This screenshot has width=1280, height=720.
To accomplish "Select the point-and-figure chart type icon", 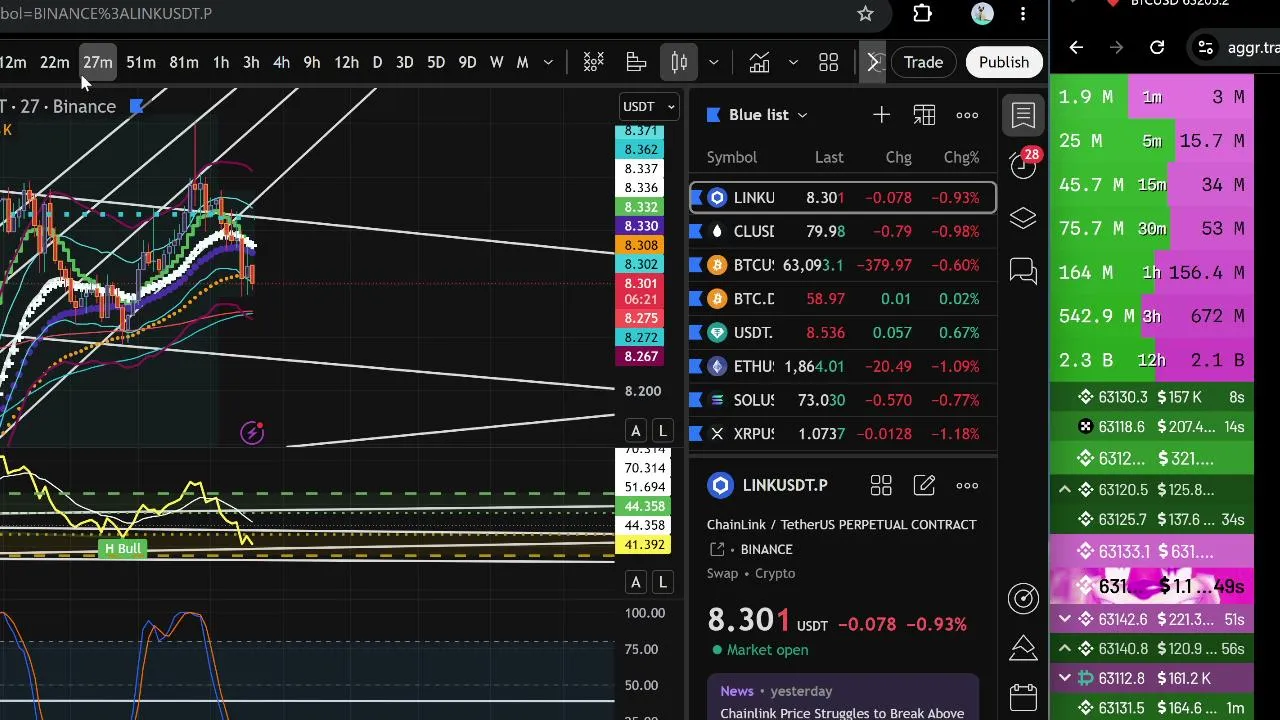I will click(x=594, y=63).
